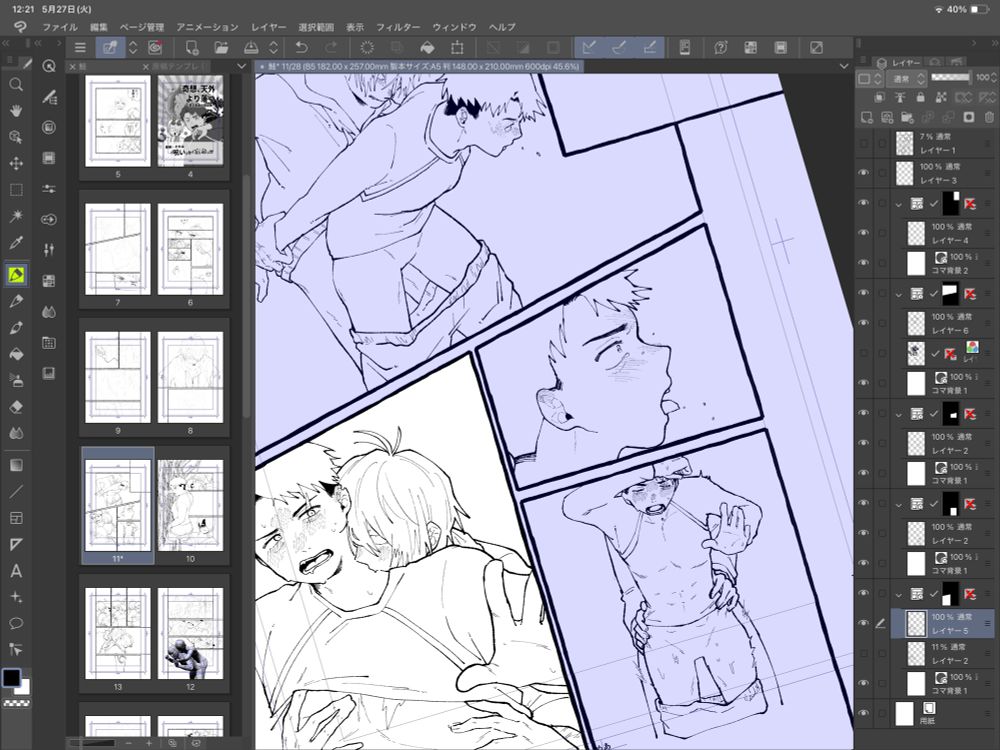Select the Eyedropper tool
Viewport: 1000px width, 750px height.
(x=16, y=243)
